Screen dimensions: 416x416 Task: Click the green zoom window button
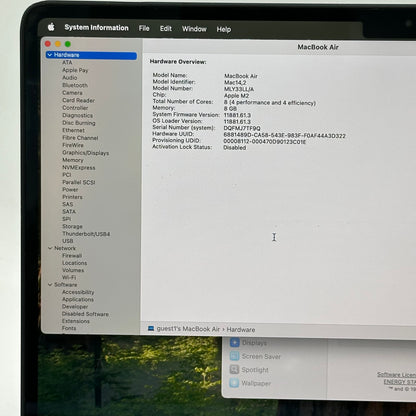[x=68, y=44]
